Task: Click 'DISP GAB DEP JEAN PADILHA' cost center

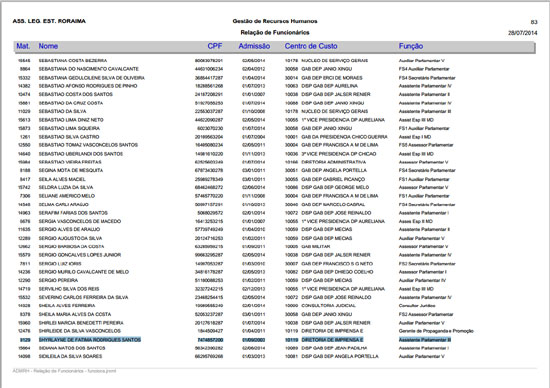Action: click(x=334, y=348)
